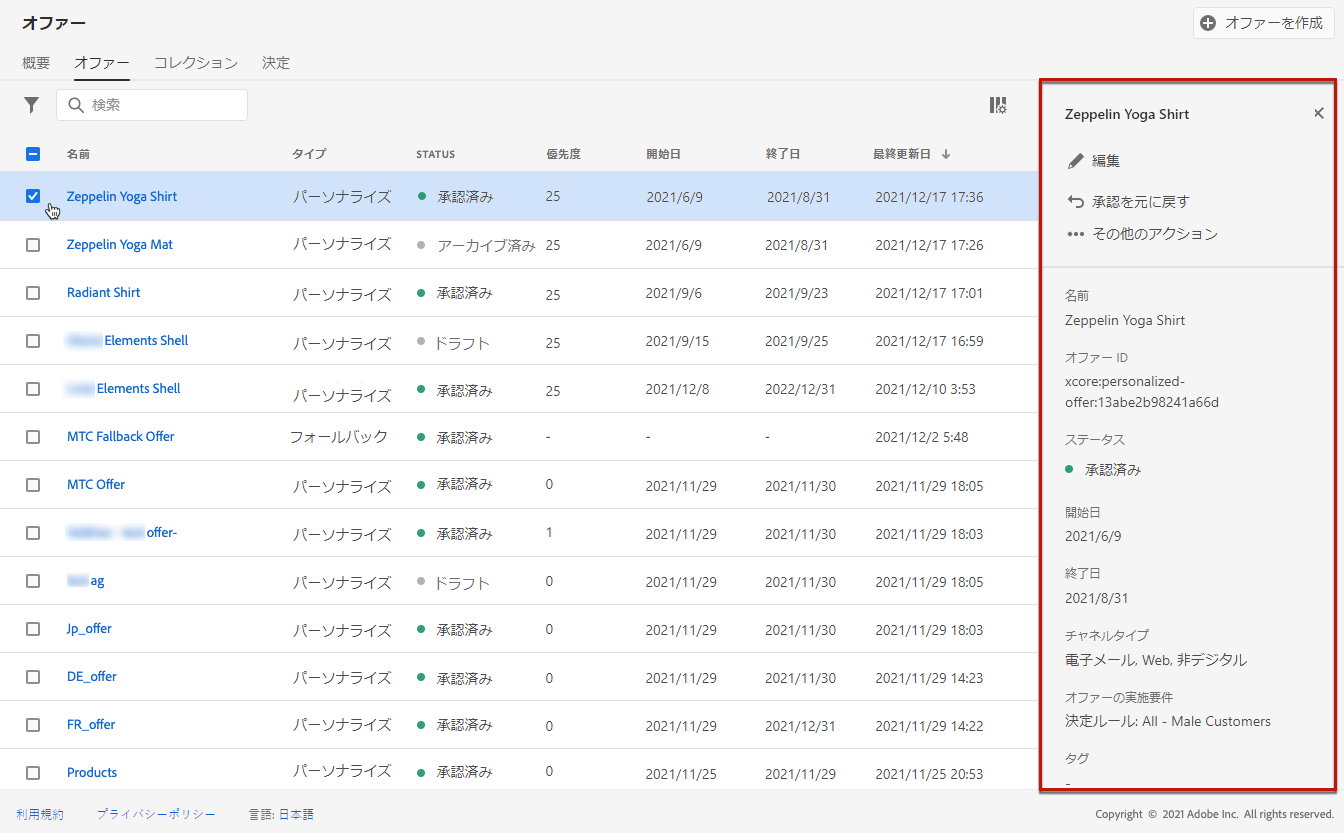Image resolution: width=1344 pixels, height=833 pixels.
Task: Click the プライバシーポリシー footer link
Action: [156, 815]
